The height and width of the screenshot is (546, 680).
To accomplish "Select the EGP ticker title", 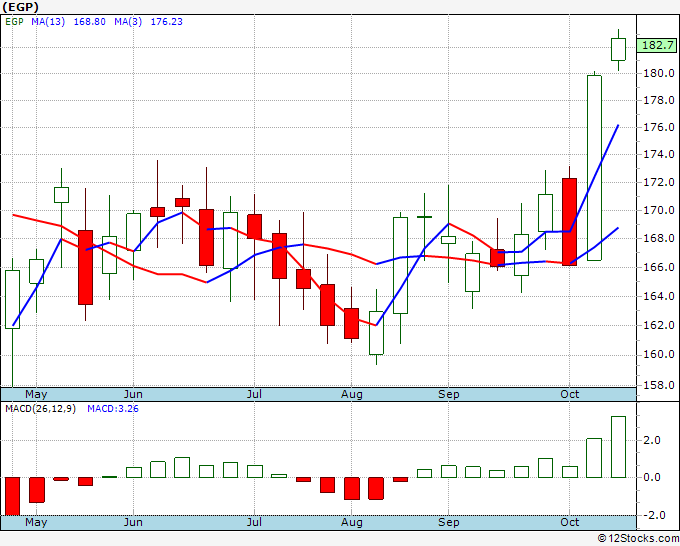I will [x=20, y=7].
